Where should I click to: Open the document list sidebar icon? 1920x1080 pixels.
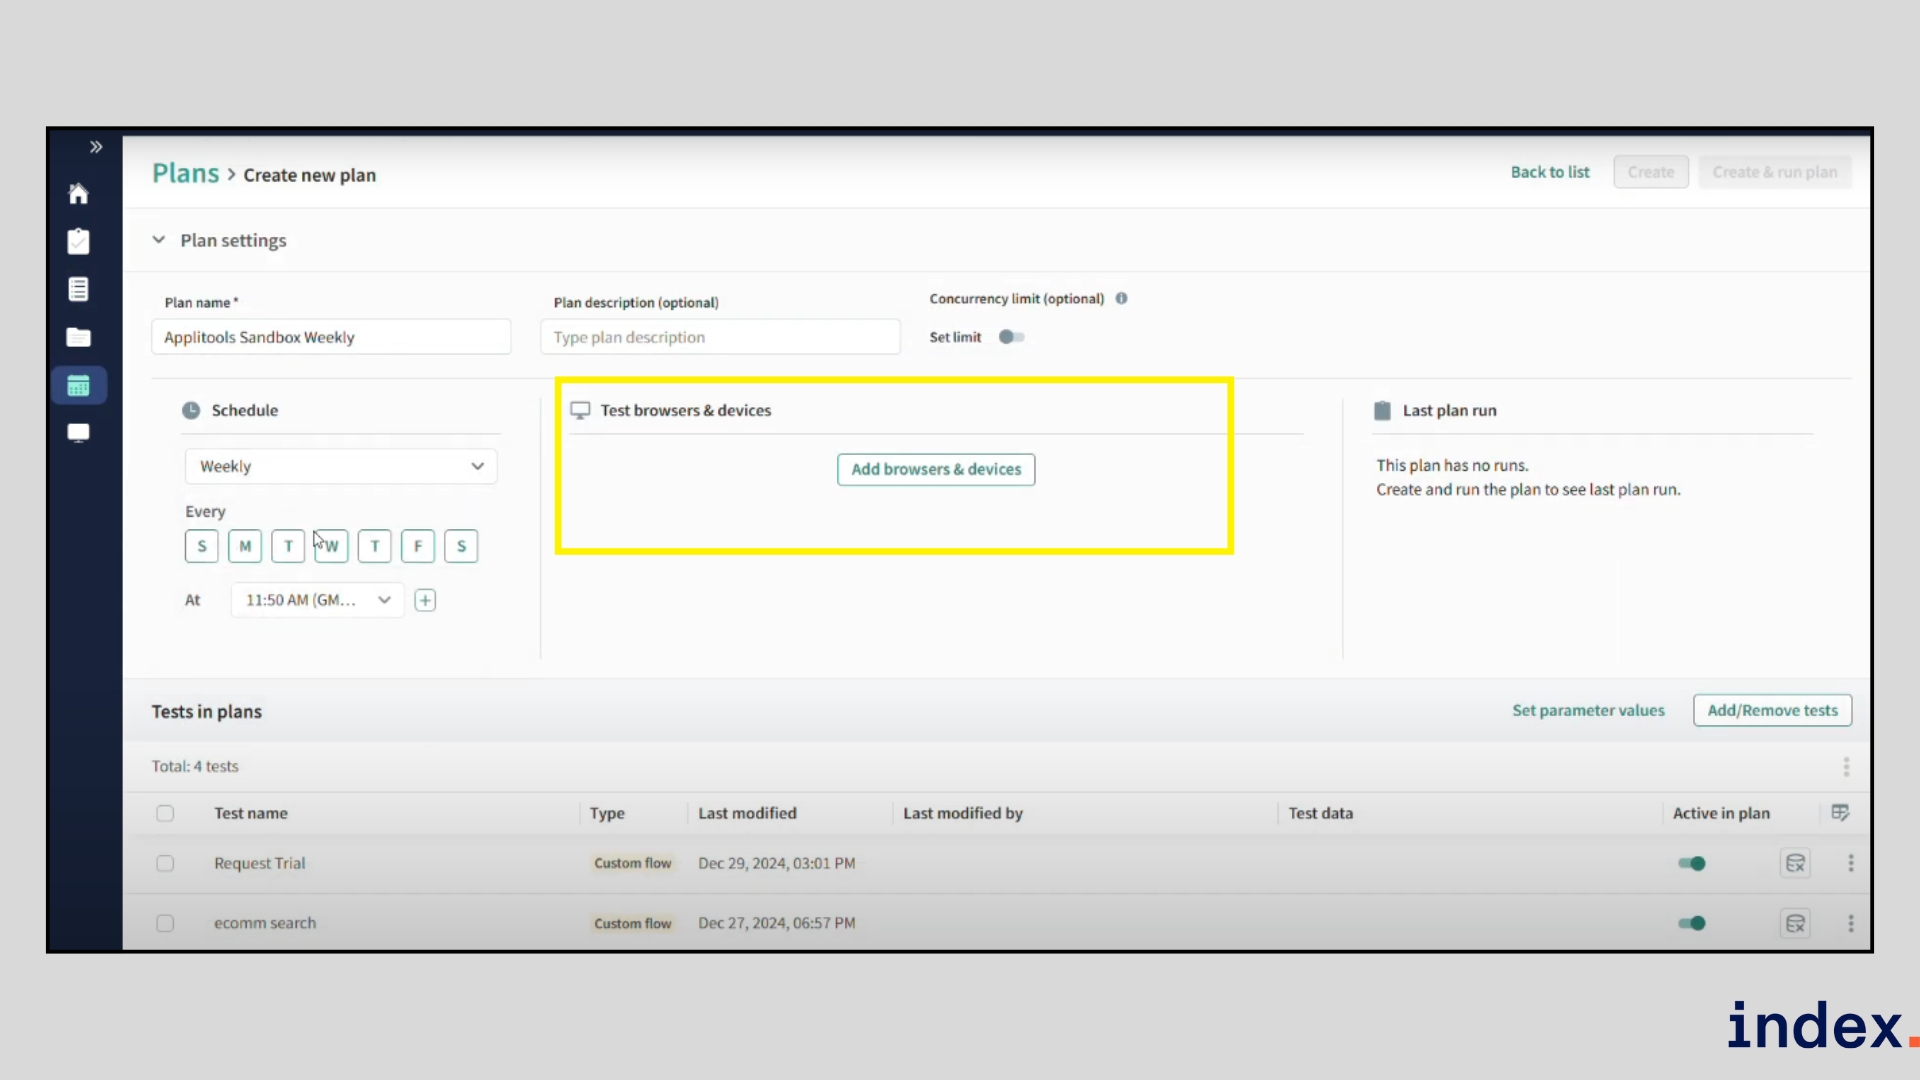[x=78, y=289]
